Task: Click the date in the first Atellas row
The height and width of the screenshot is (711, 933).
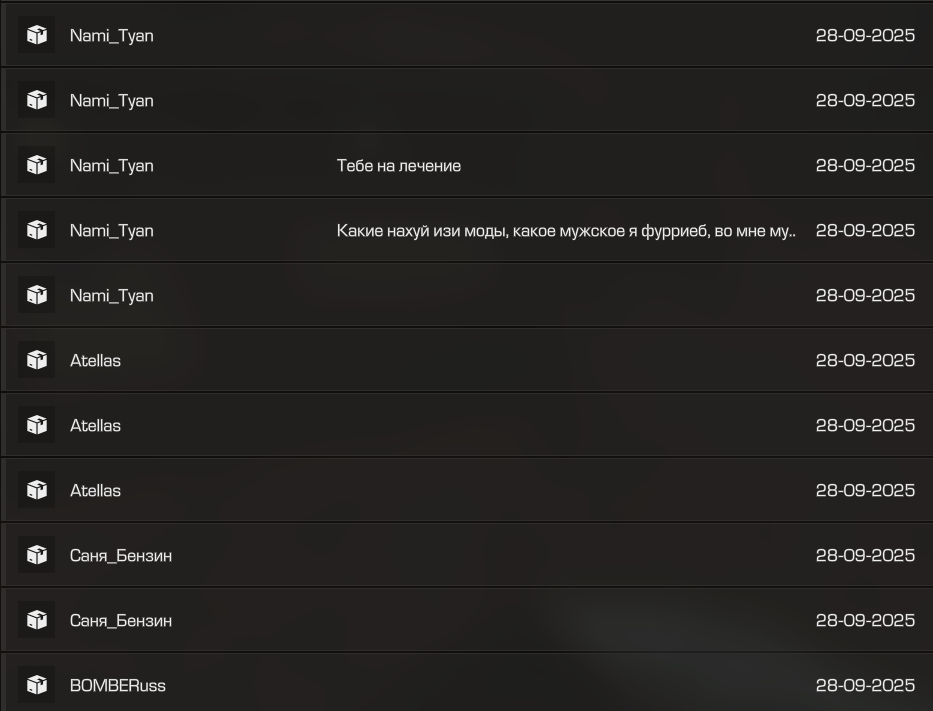Action: pos(865,361)
